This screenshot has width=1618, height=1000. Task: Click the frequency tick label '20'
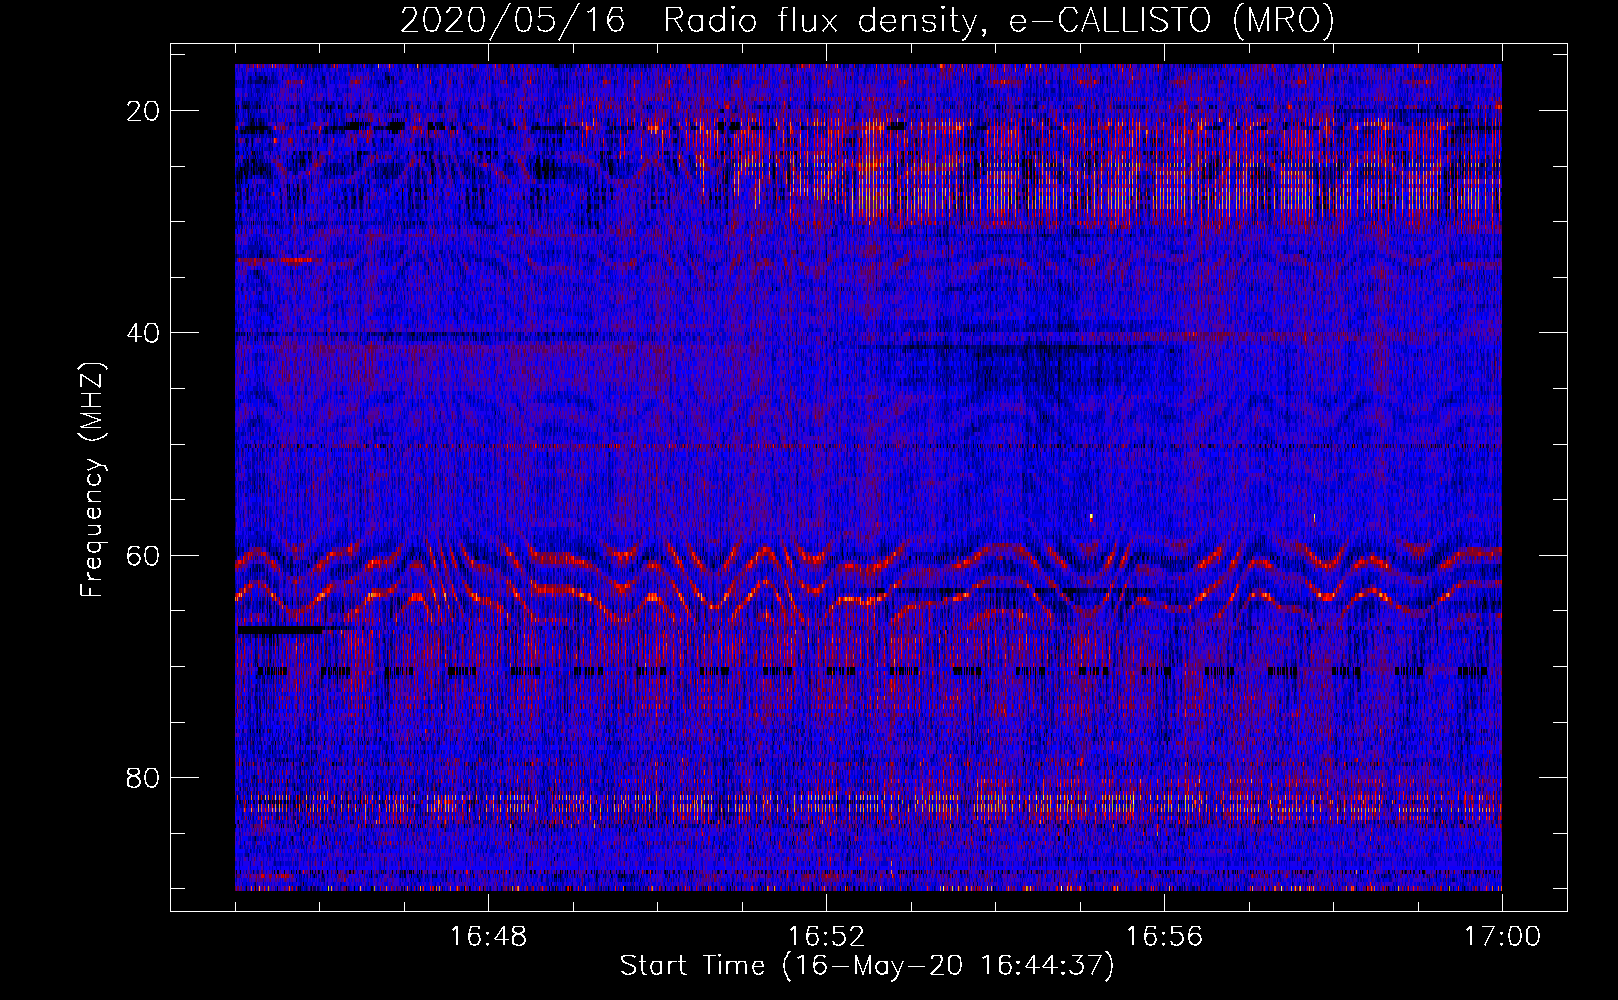tap(144, 111)
